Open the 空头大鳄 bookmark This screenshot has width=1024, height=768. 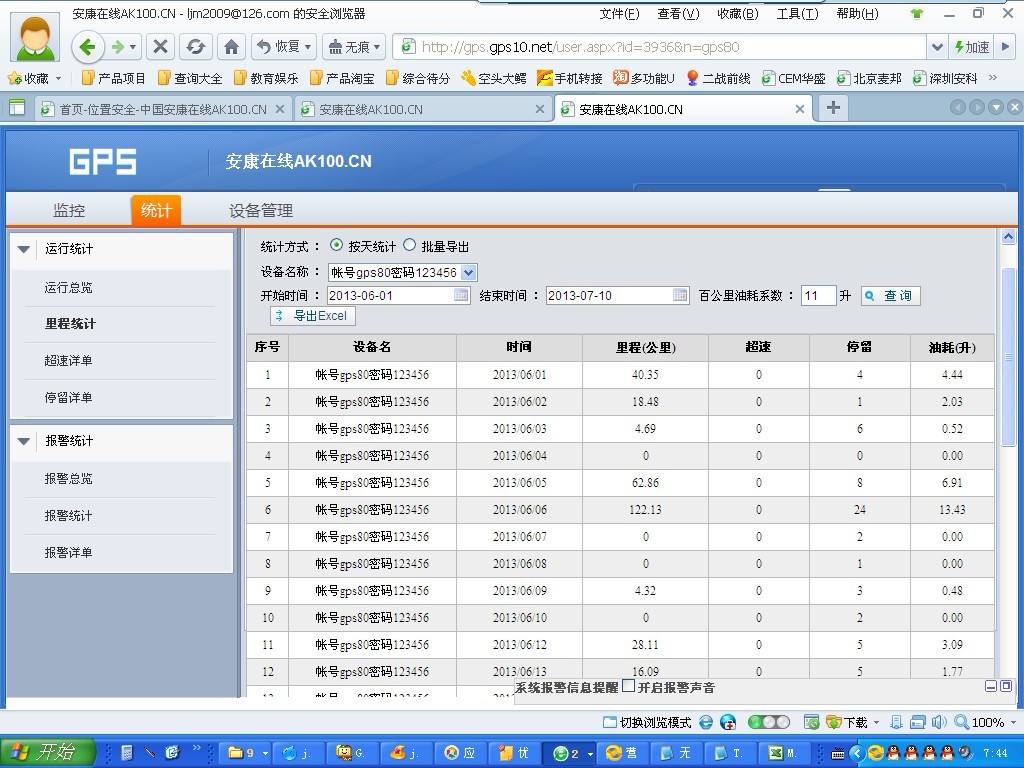(x=494, y=78)
